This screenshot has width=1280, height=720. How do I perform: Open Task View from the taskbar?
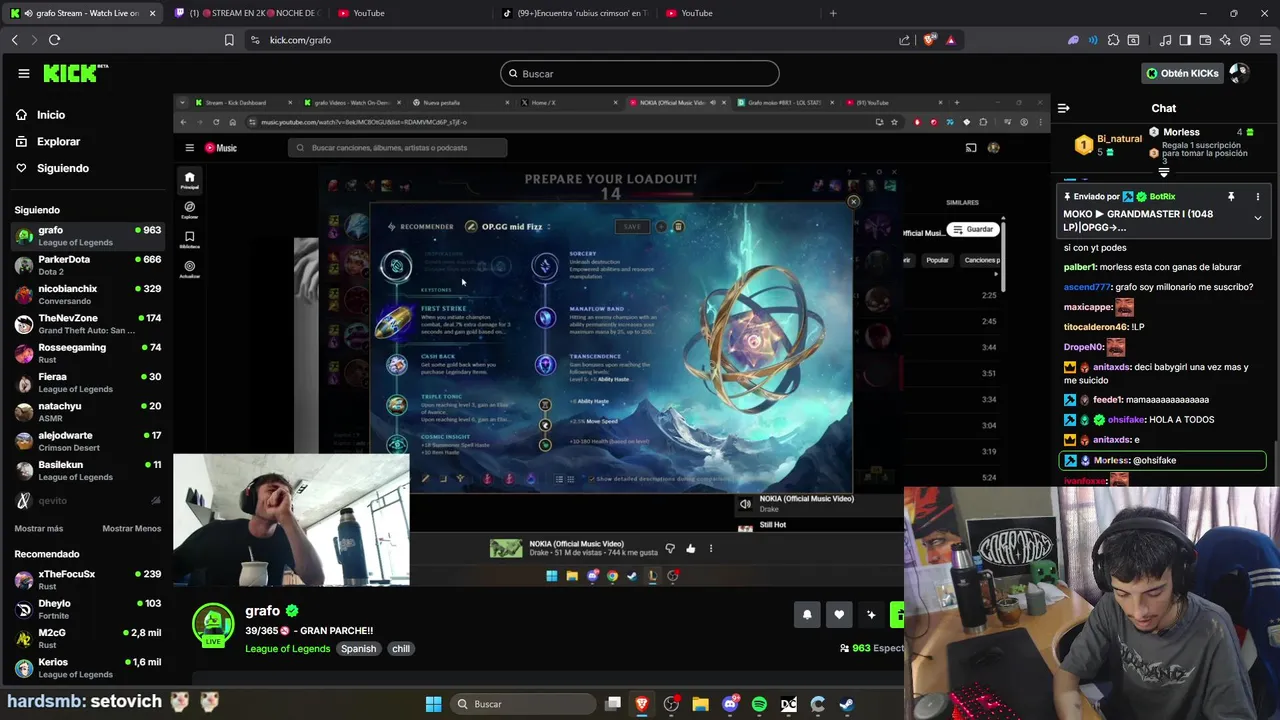(x=613, y=704)
